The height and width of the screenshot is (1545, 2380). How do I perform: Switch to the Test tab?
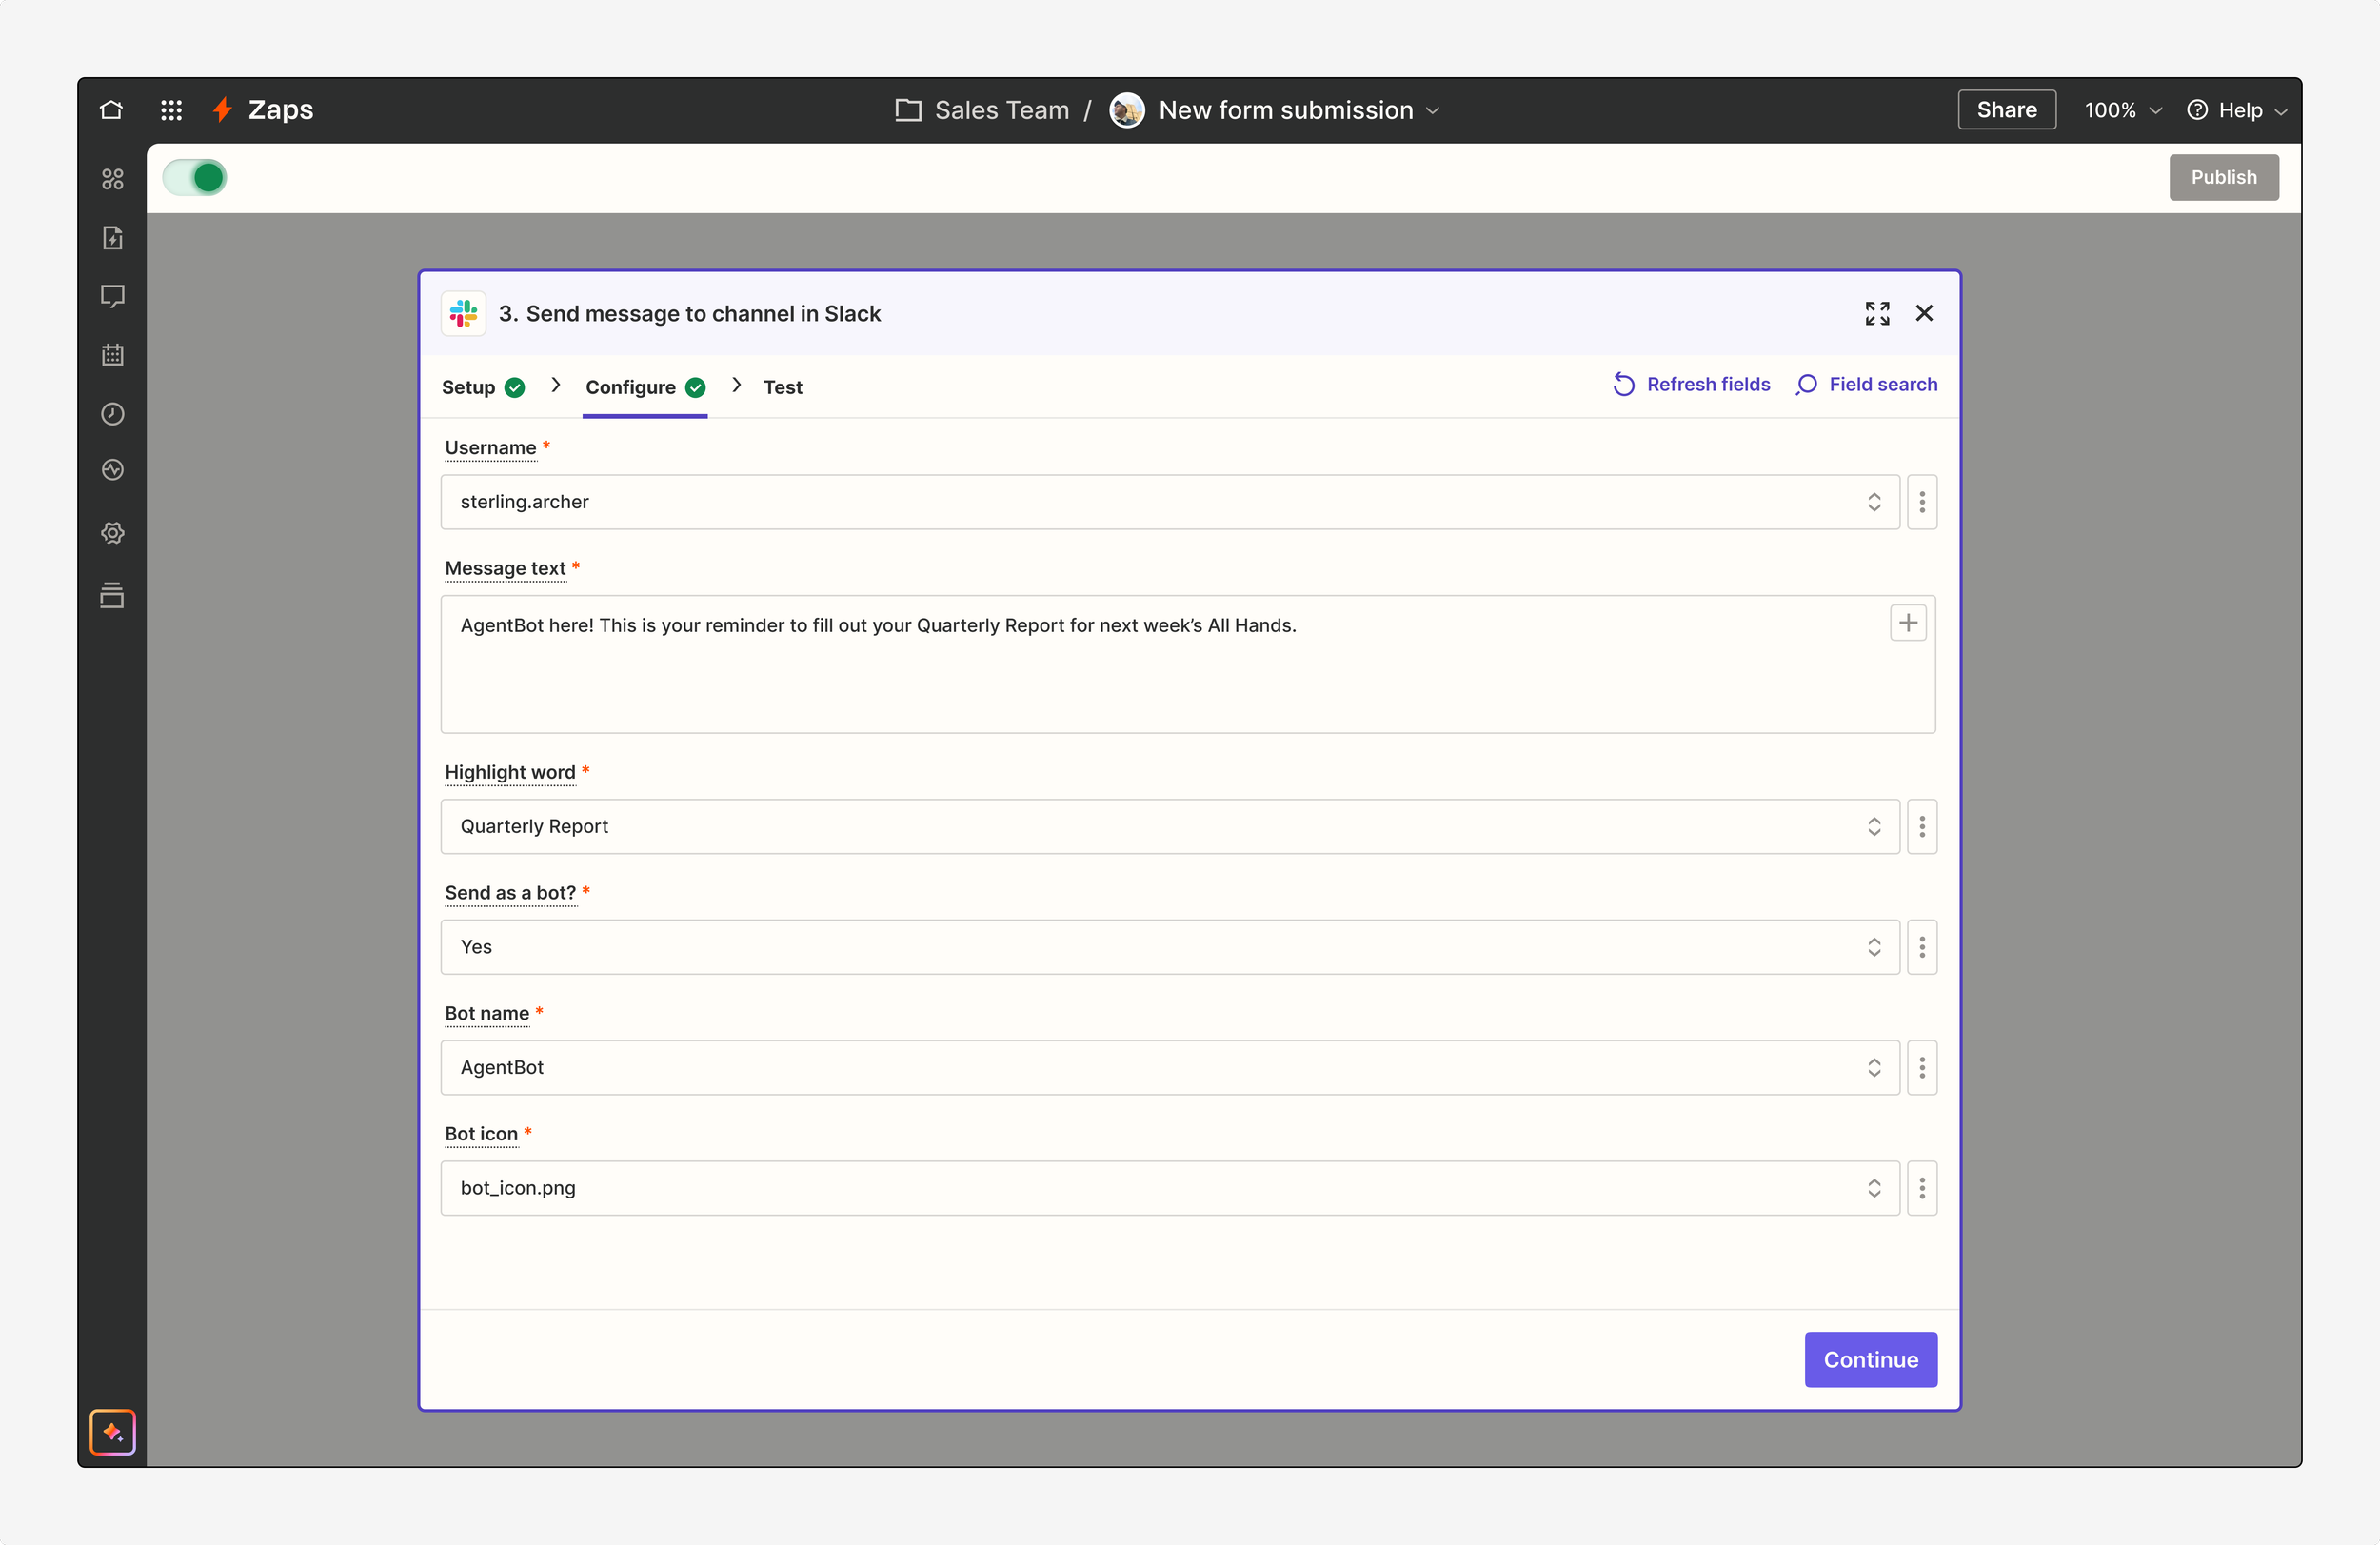tap(782, 387)
